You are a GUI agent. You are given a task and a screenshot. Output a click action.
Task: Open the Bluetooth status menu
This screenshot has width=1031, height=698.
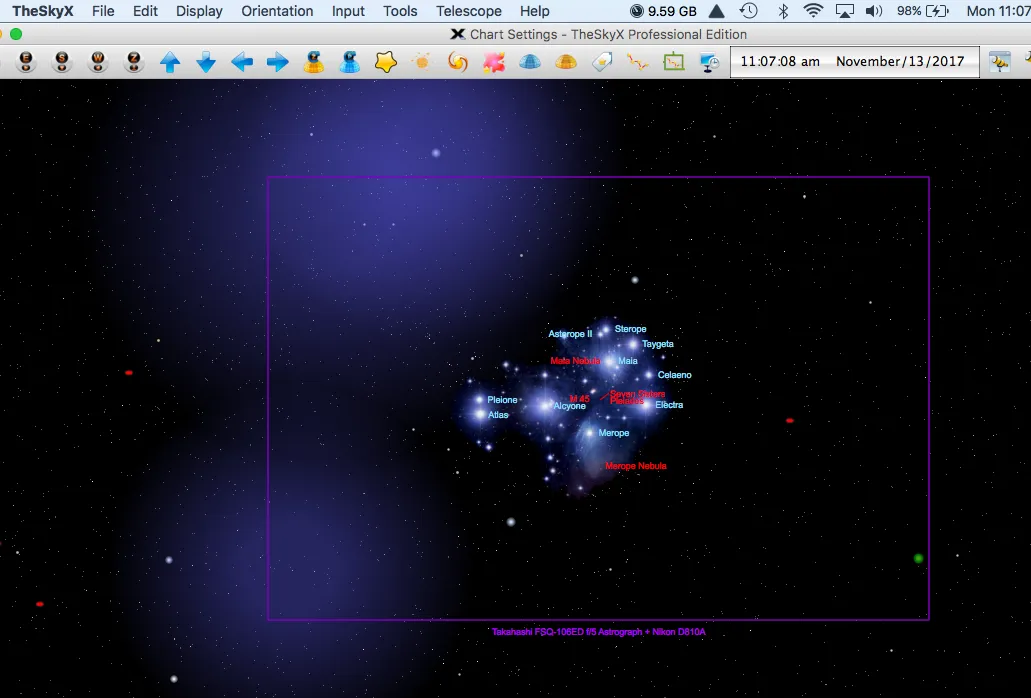click(783, 11)
